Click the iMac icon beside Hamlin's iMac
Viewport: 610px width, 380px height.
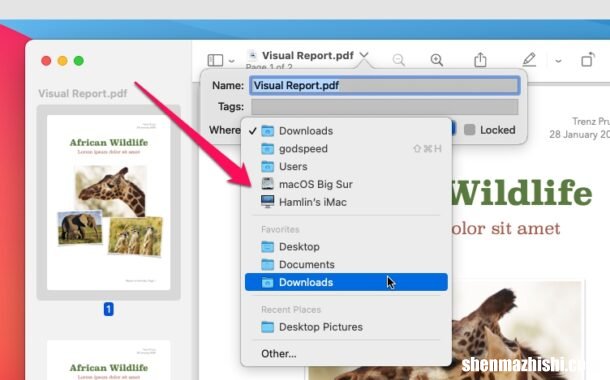pos(267,201)
